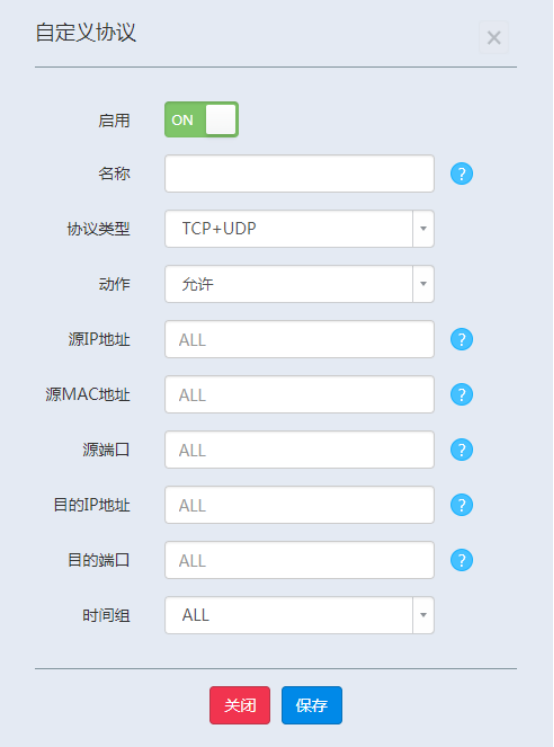Viewport: 554px width, 747px height.
Task: Open help icon for 目的IP地址
Action: tap(461, 505)
